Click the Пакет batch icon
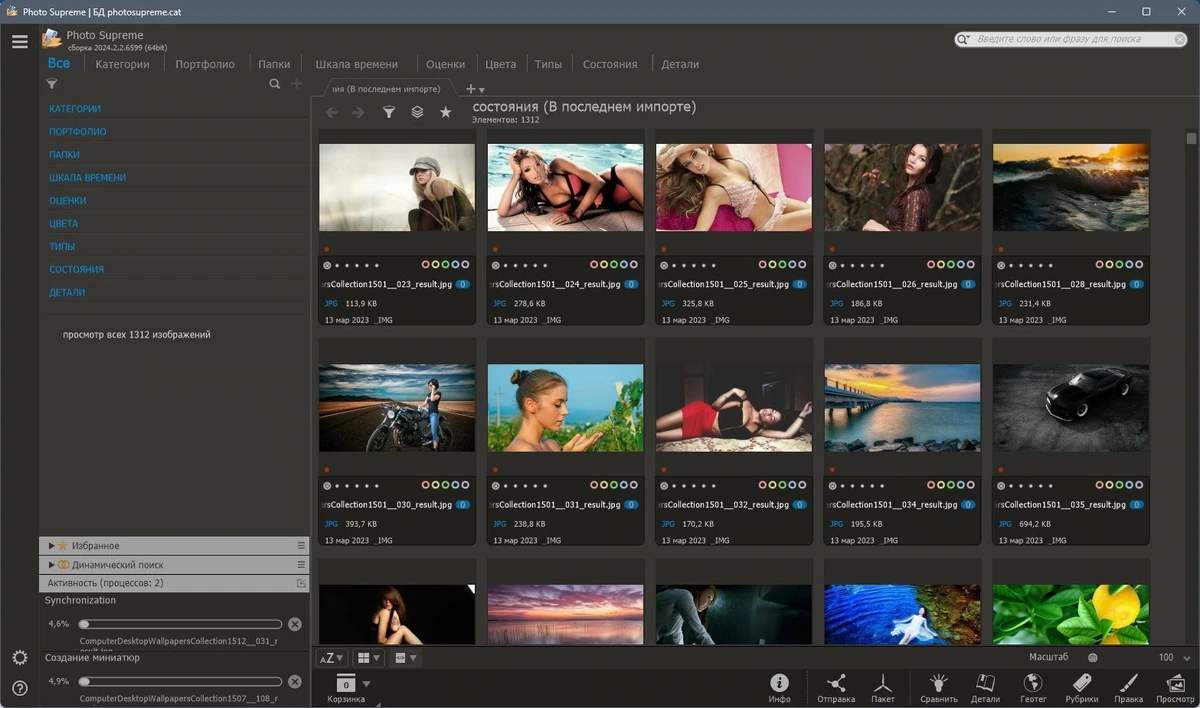The width and height of the screenshot is (1200, 708). [883, 687]
